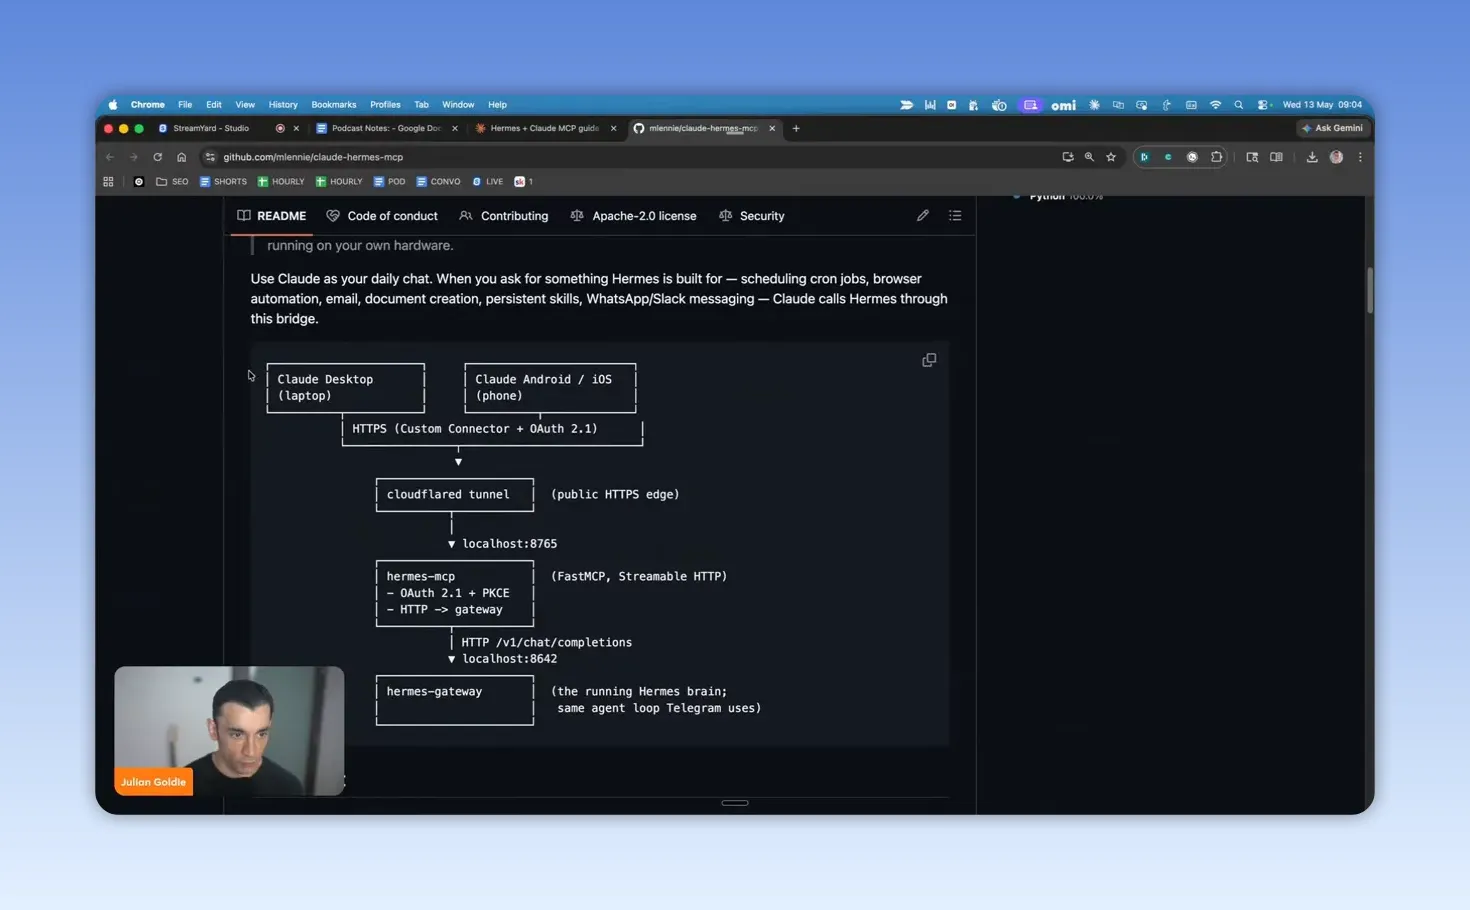Switch to Podcast Notes Google Doc tab
Image resolution: width=1470 pixels, height=910 pixels.
click(386, 128)
